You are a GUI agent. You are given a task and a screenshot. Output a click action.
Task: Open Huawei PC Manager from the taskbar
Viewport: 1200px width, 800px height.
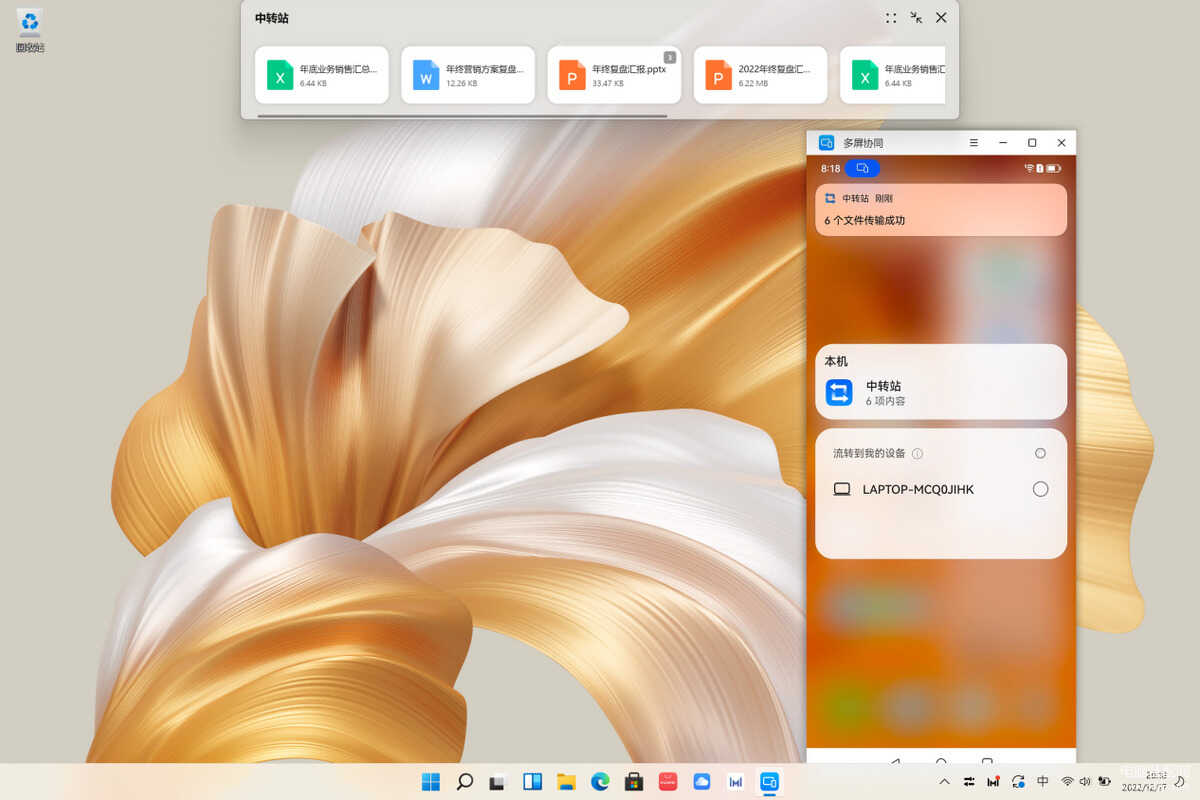tap(735, 782)
